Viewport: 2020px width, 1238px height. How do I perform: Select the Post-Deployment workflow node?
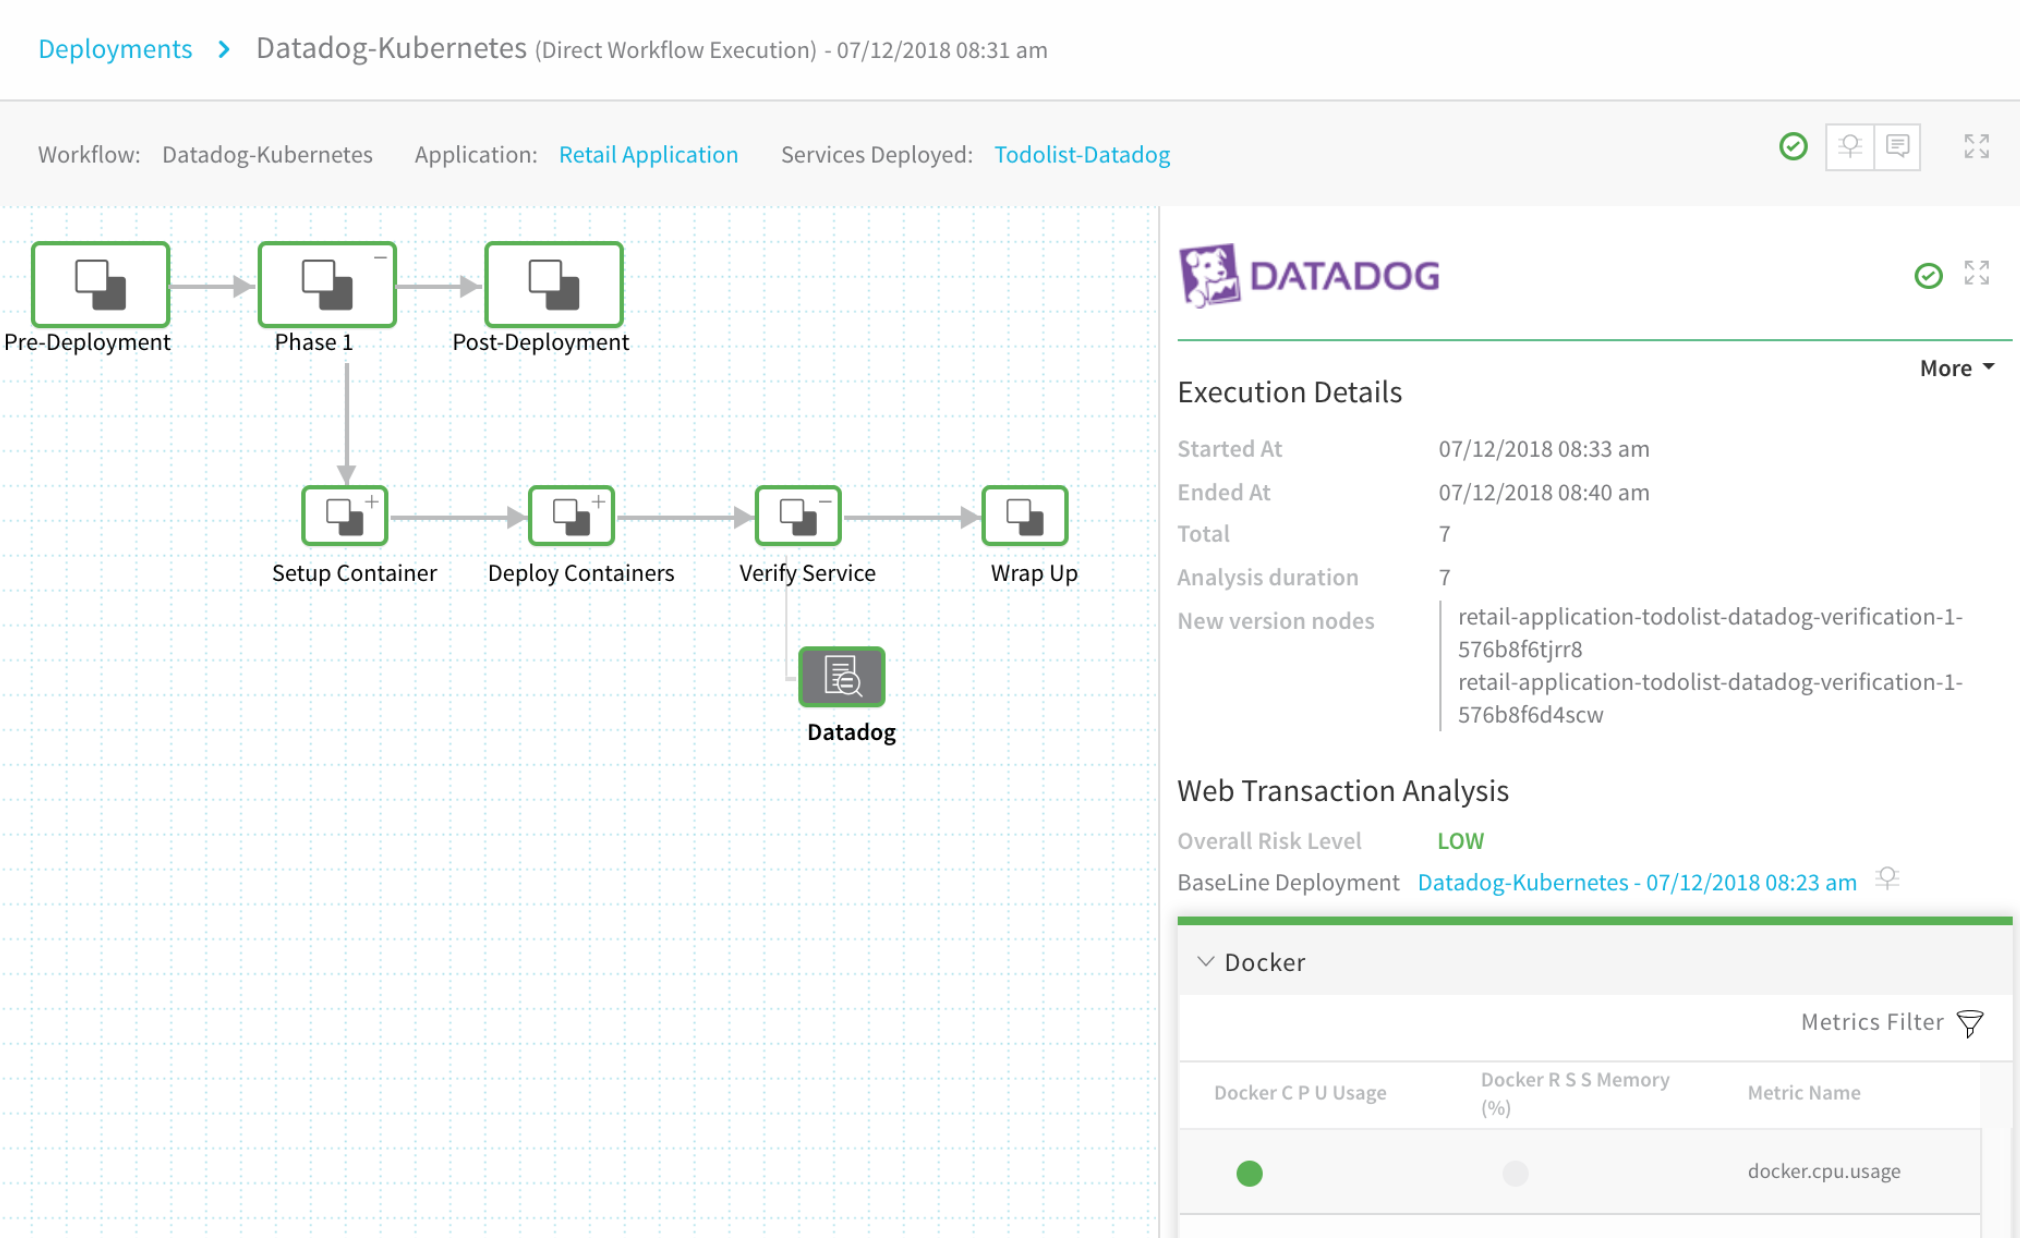[x=554, y=285]
